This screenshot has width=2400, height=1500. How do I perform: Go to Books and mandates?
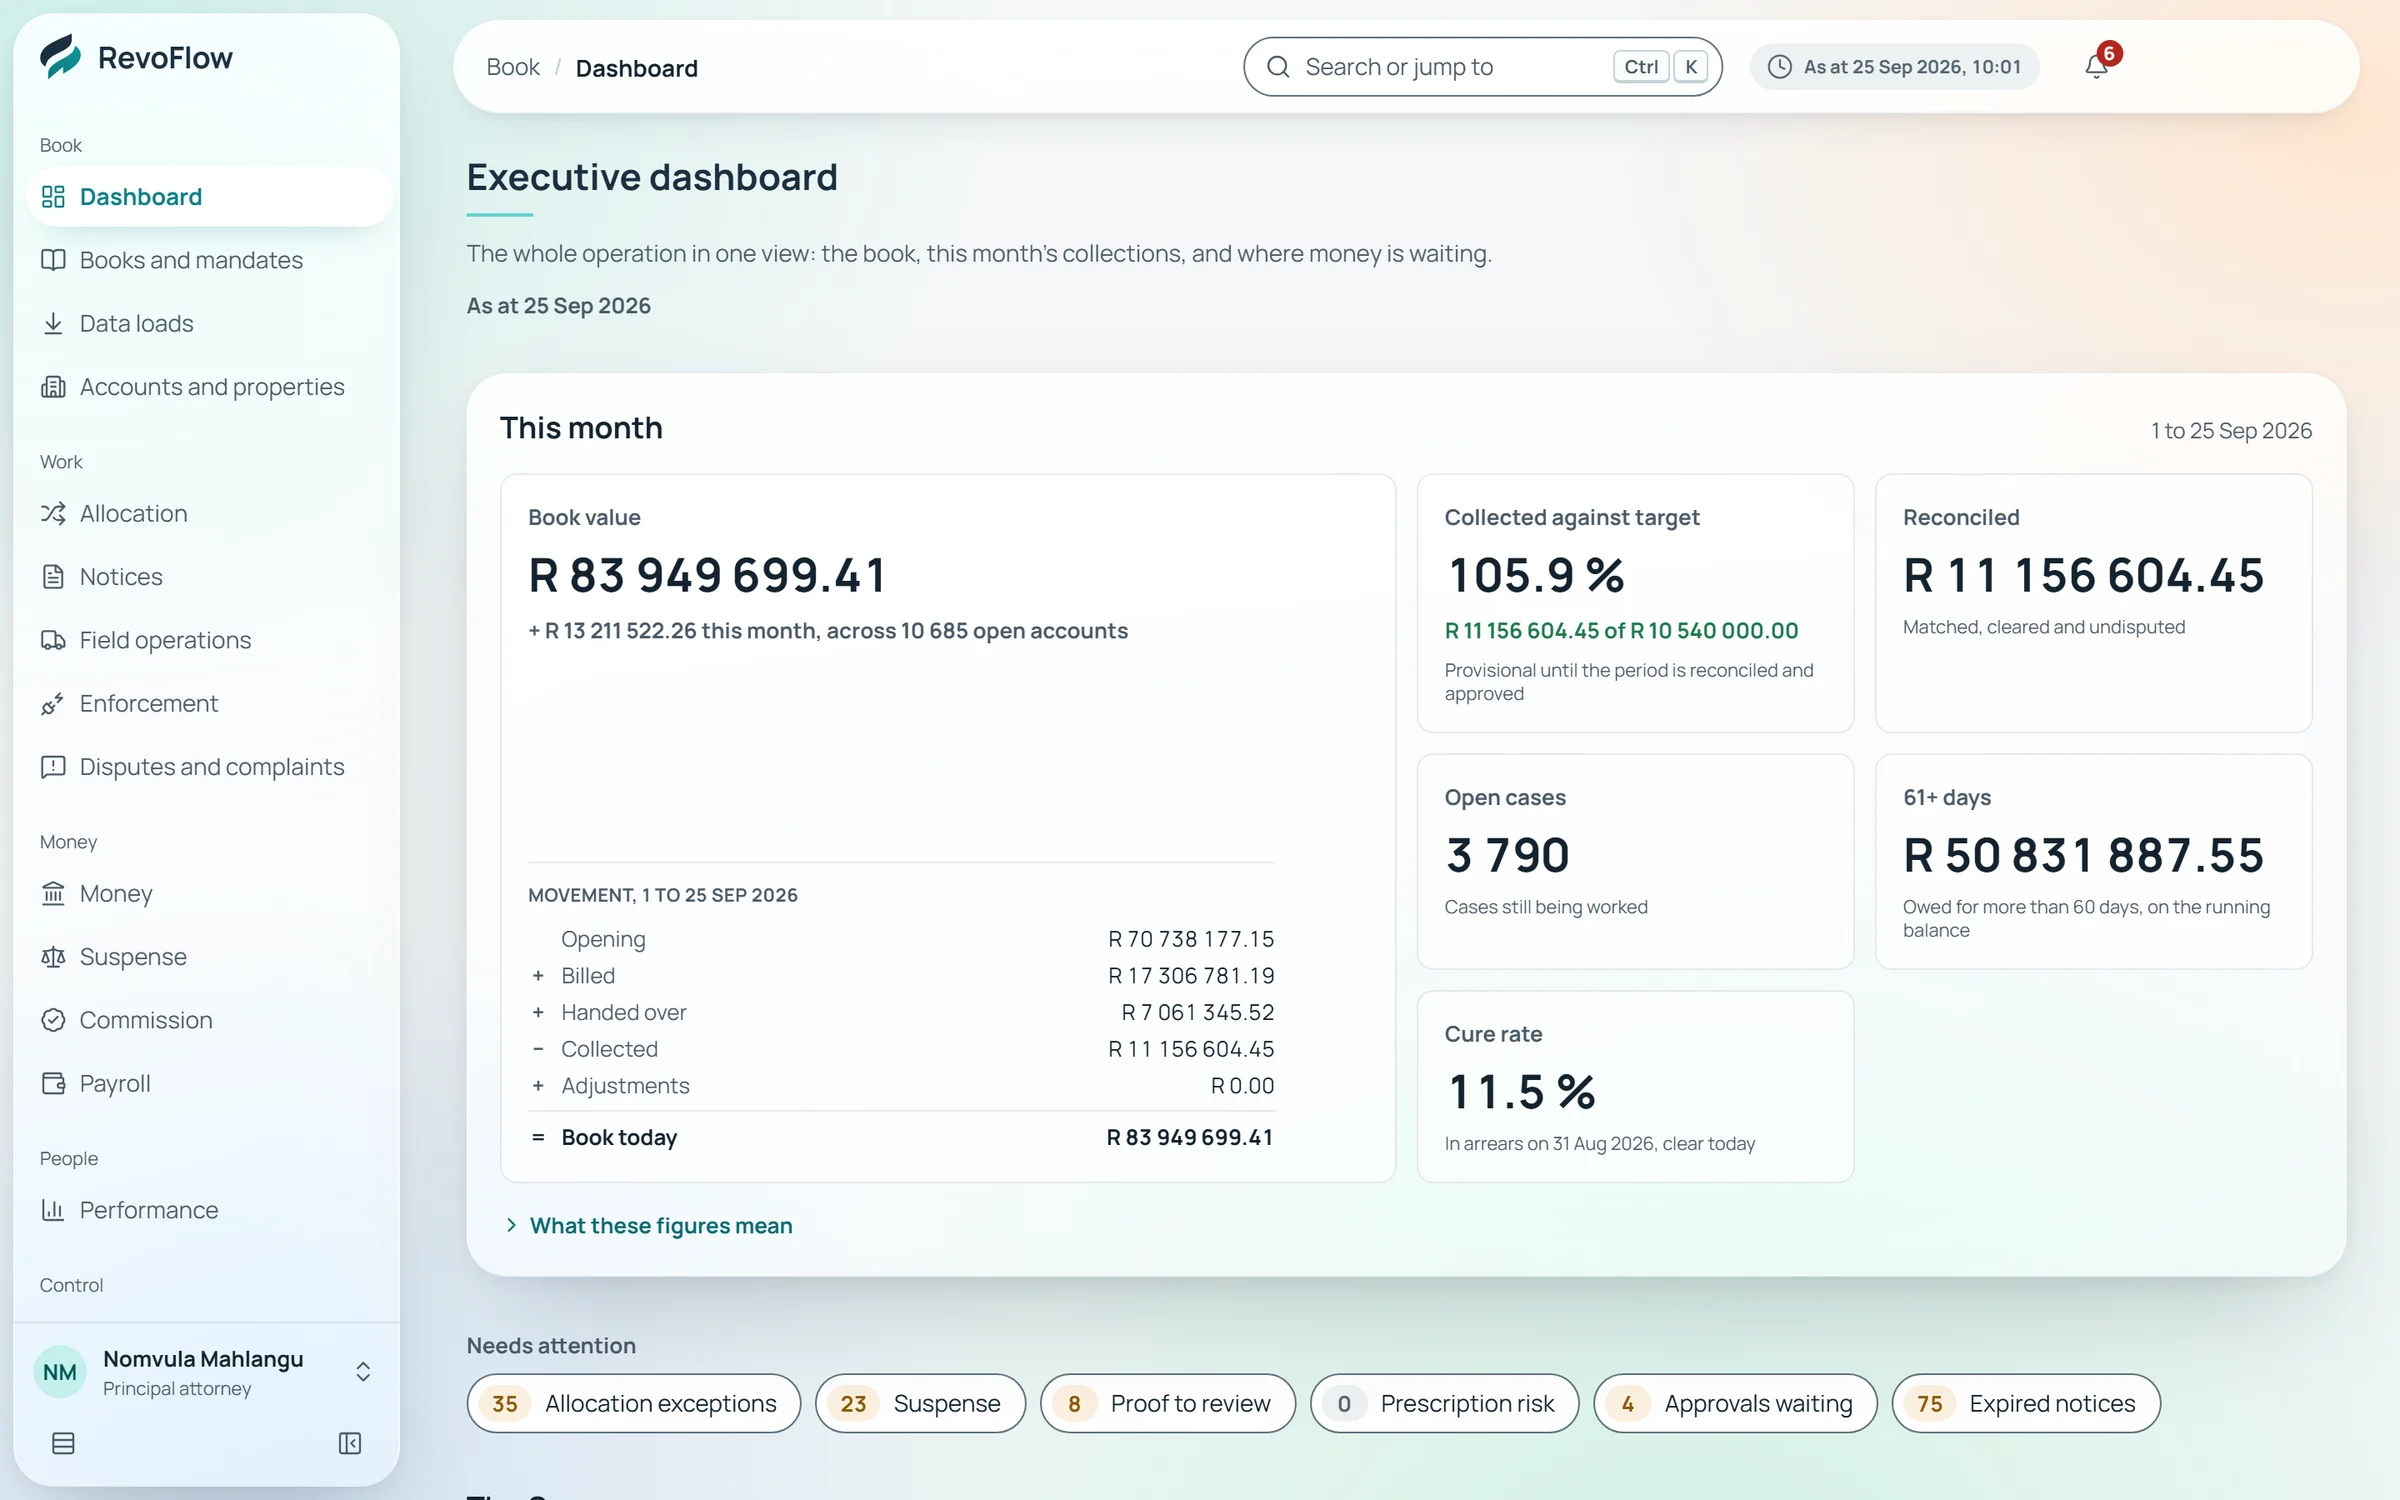click(209, 260)
